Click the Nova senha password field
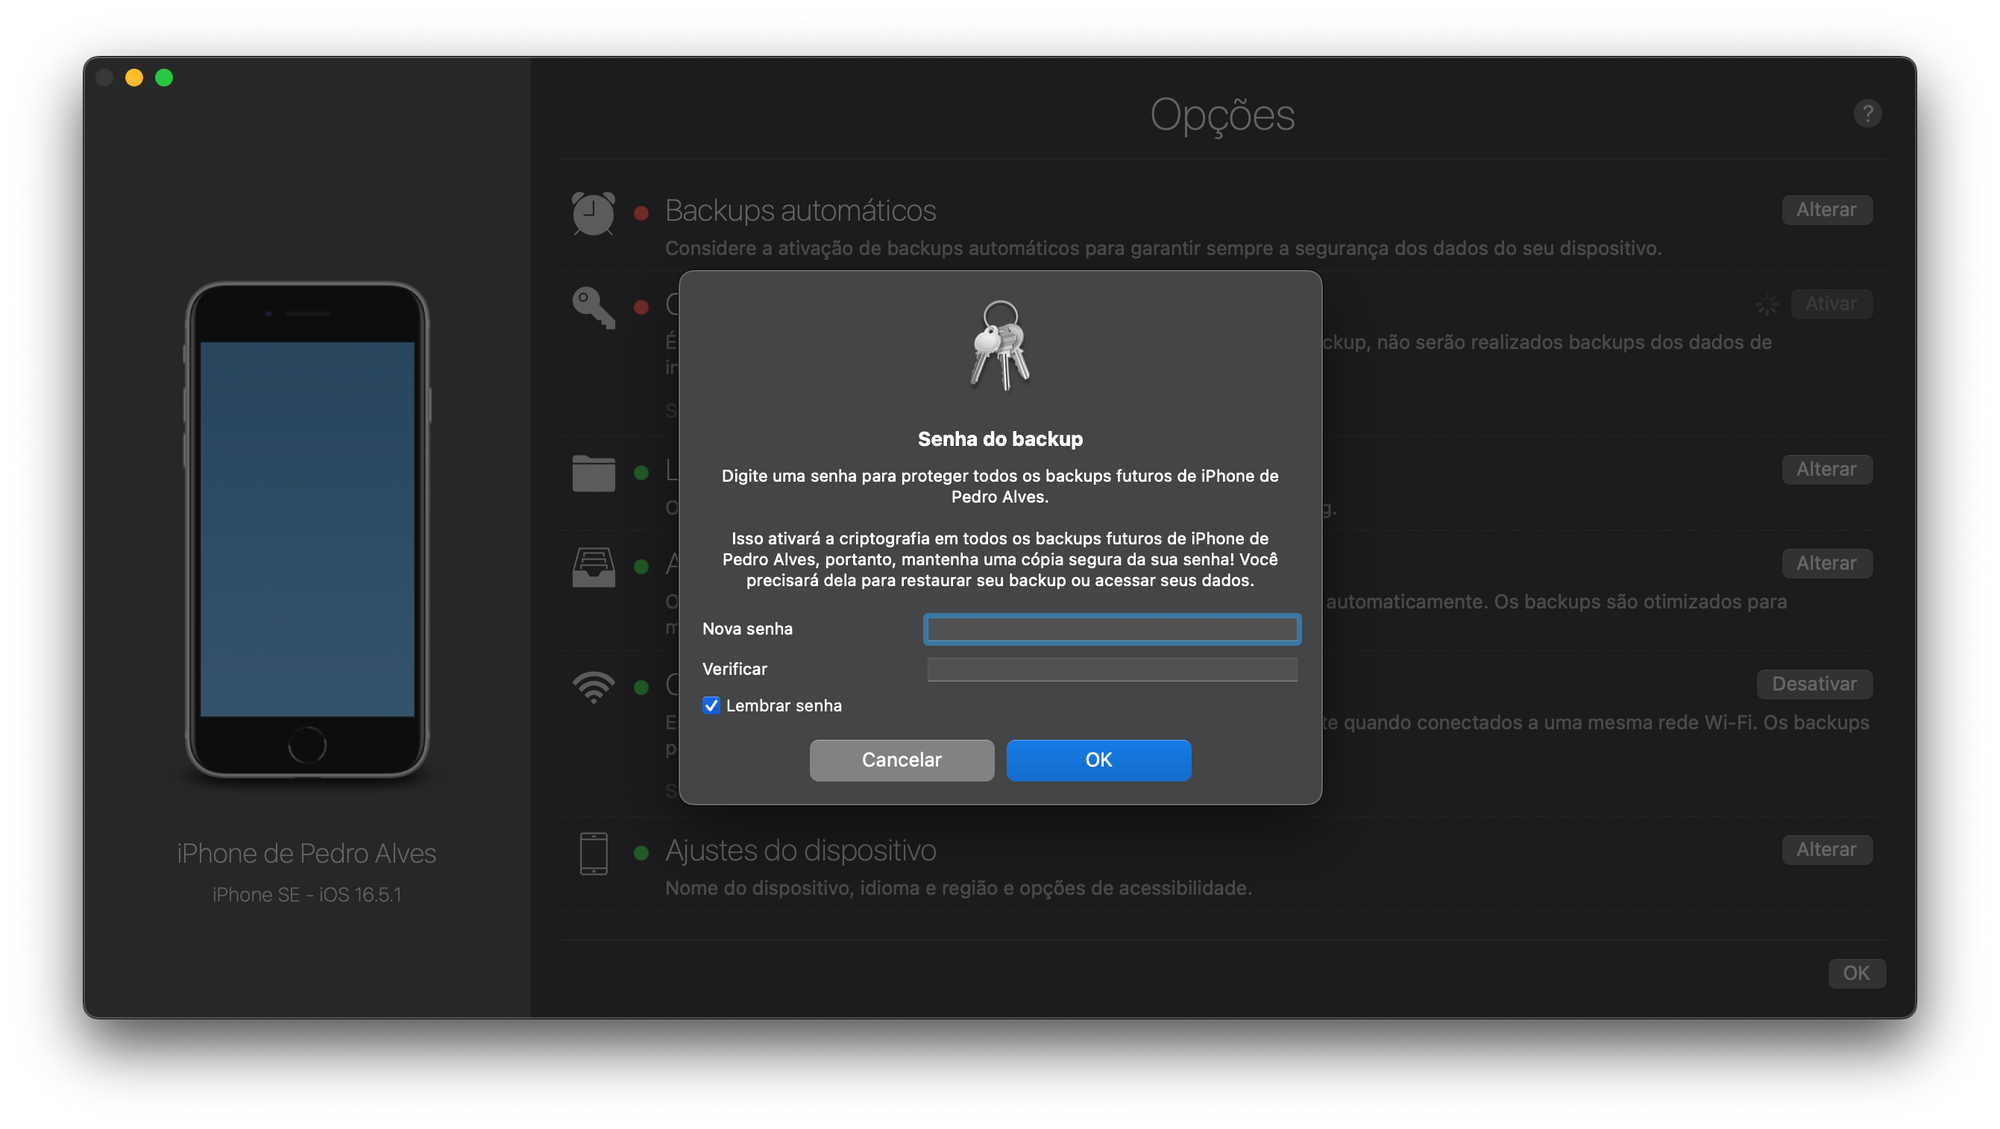The height and width of the screenshot is (1129, 2000). (1112, 629)
